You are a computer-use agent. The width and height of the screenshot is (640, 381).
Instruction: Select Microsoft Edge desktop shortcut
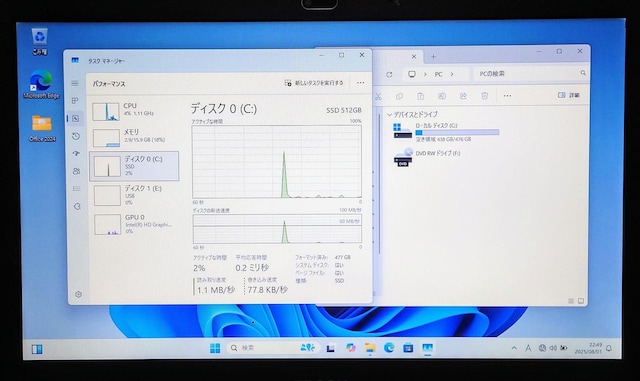[41, 85]
